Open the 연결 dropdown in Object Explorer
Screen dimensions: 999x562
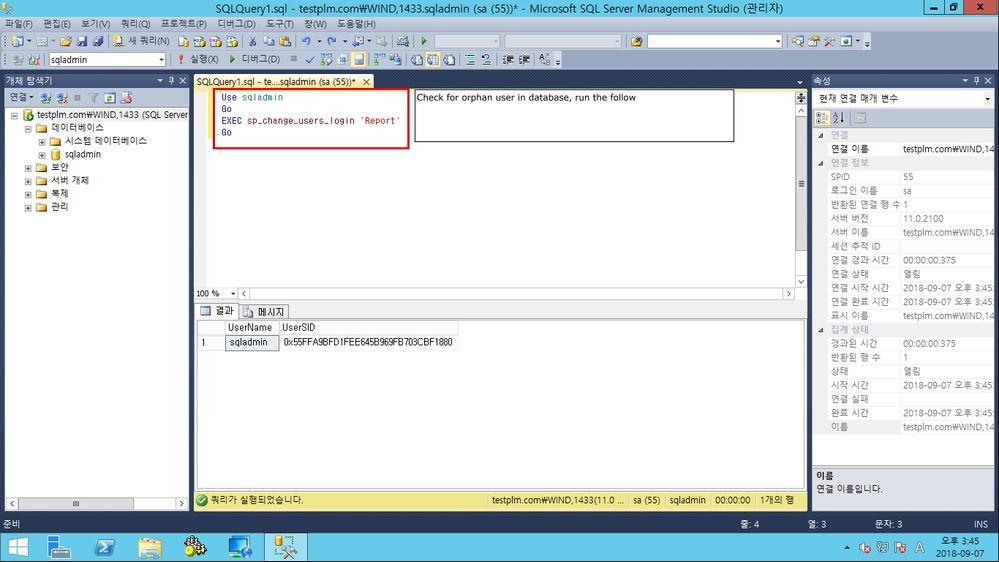pos(22,97)
